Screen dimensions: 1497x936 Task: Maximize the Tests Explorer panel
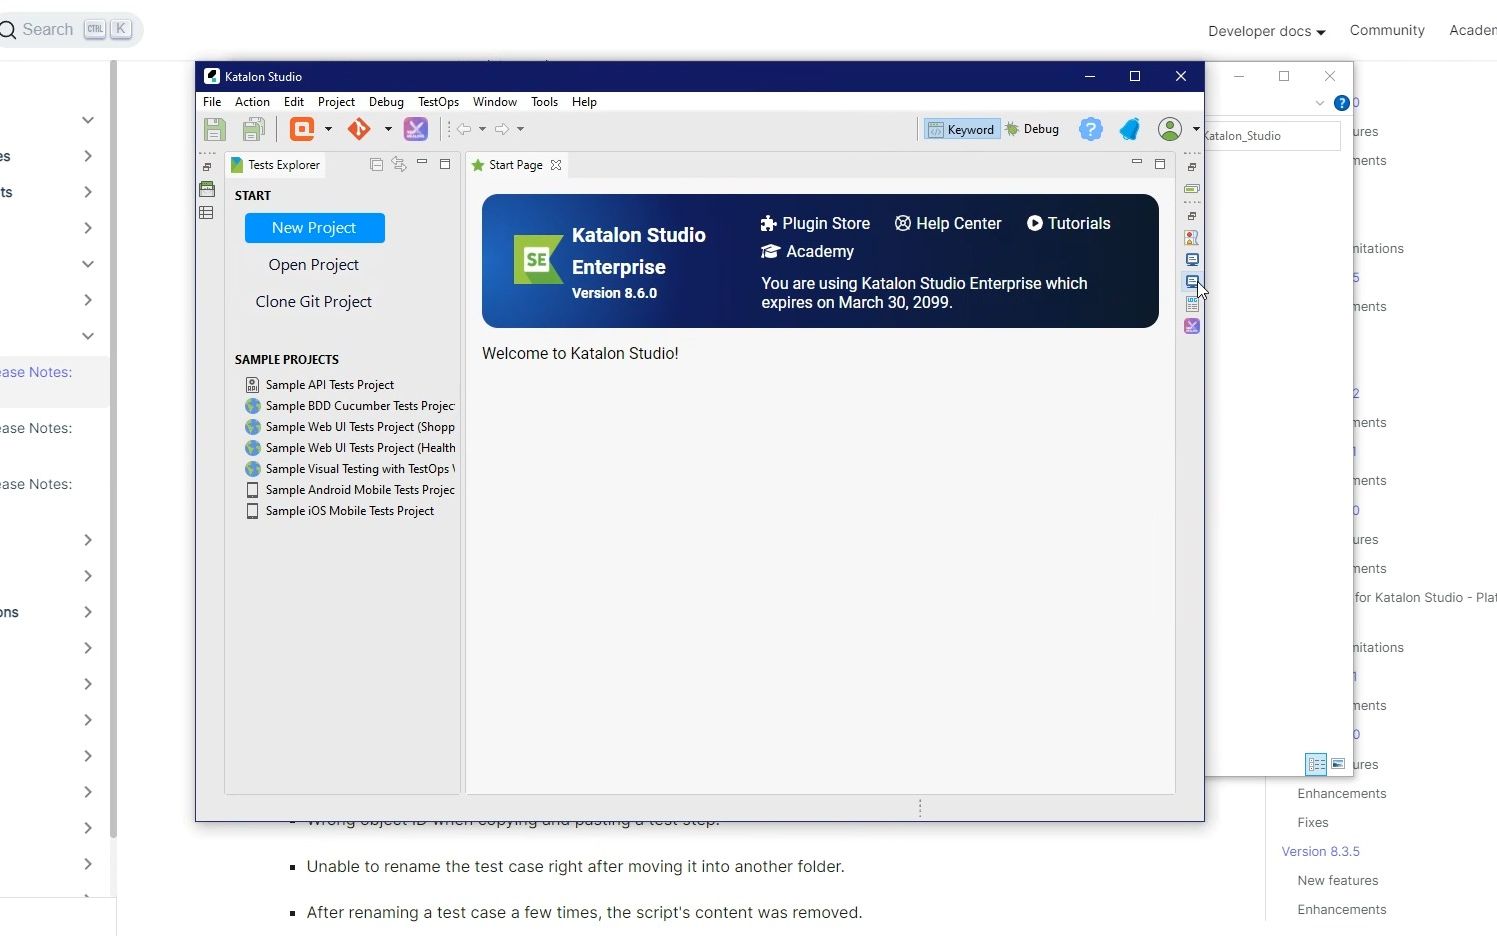point(445,164)
